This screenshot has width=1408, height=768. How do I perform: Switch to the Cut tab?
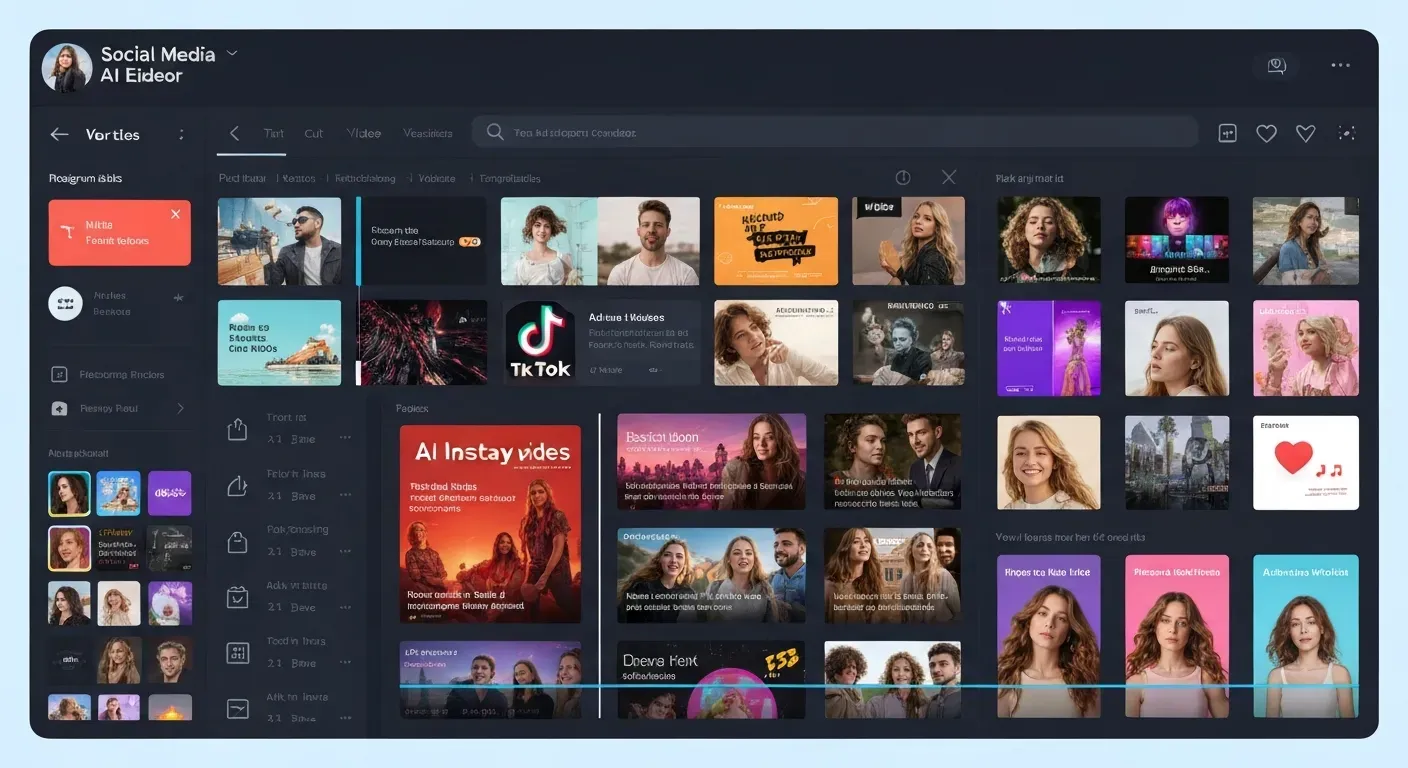313,133
